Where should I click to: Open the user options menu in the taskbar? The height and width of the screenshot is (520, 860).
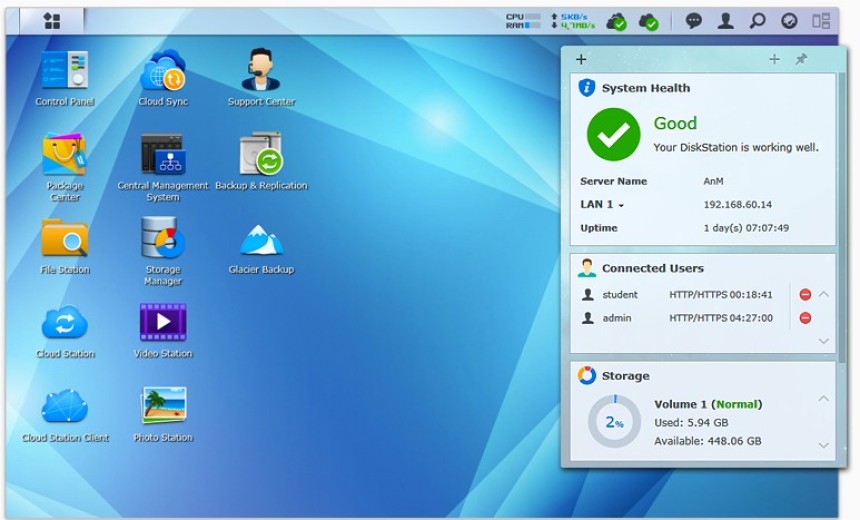(x=726, y=21)
